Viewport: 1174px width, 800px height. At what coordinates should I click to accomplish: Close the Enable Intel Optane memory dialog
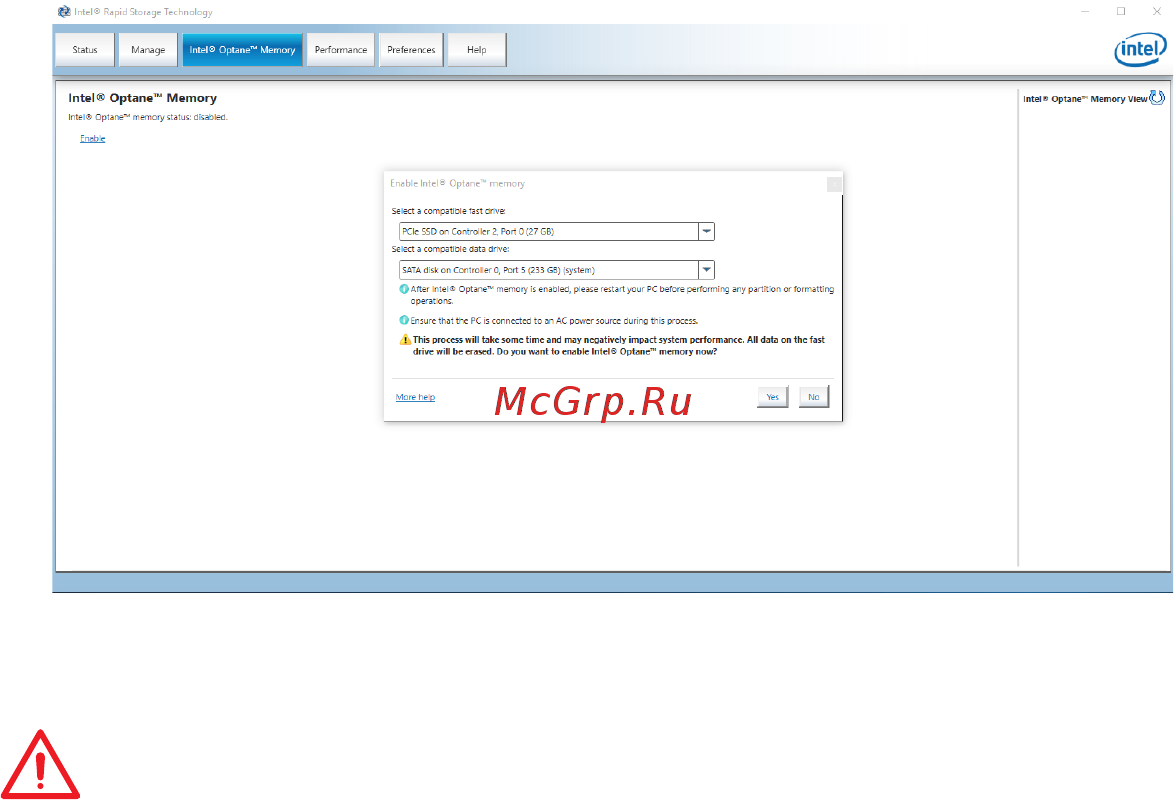(834, 184)
